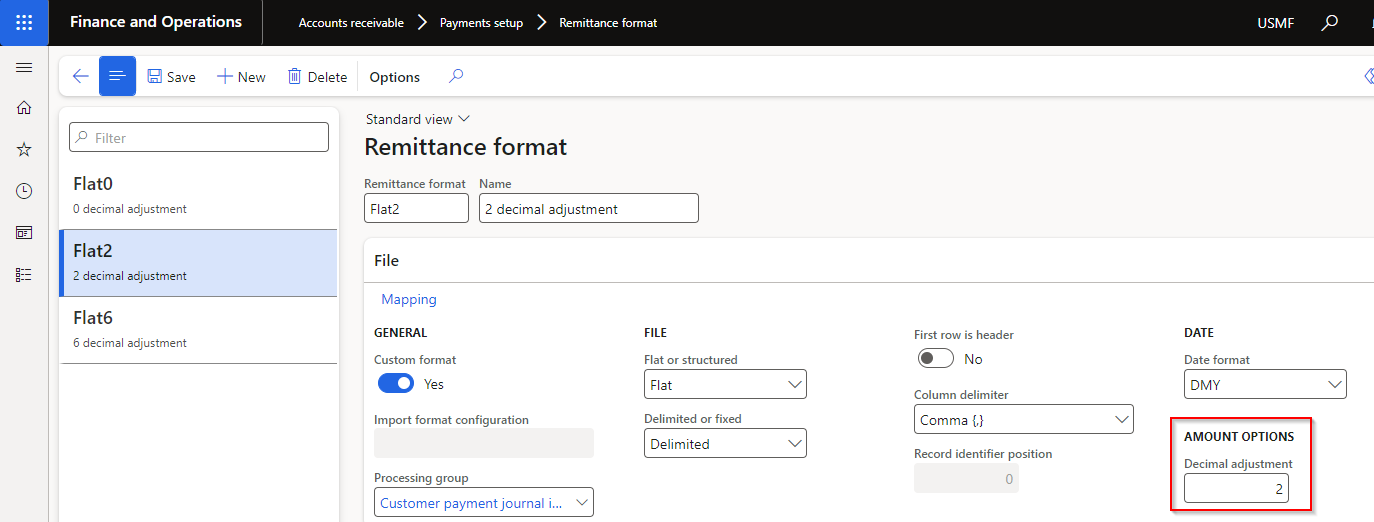Toggle the Custom format switch

(396, 383)
